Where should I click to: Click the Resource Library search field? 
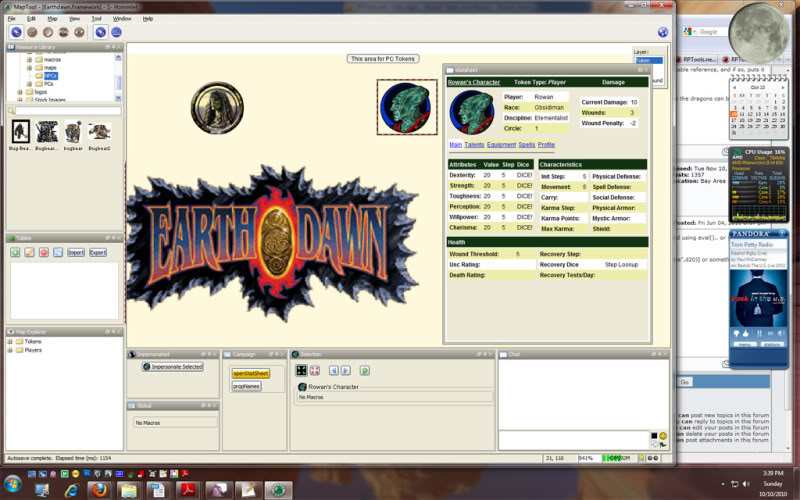tap(68, 111)
